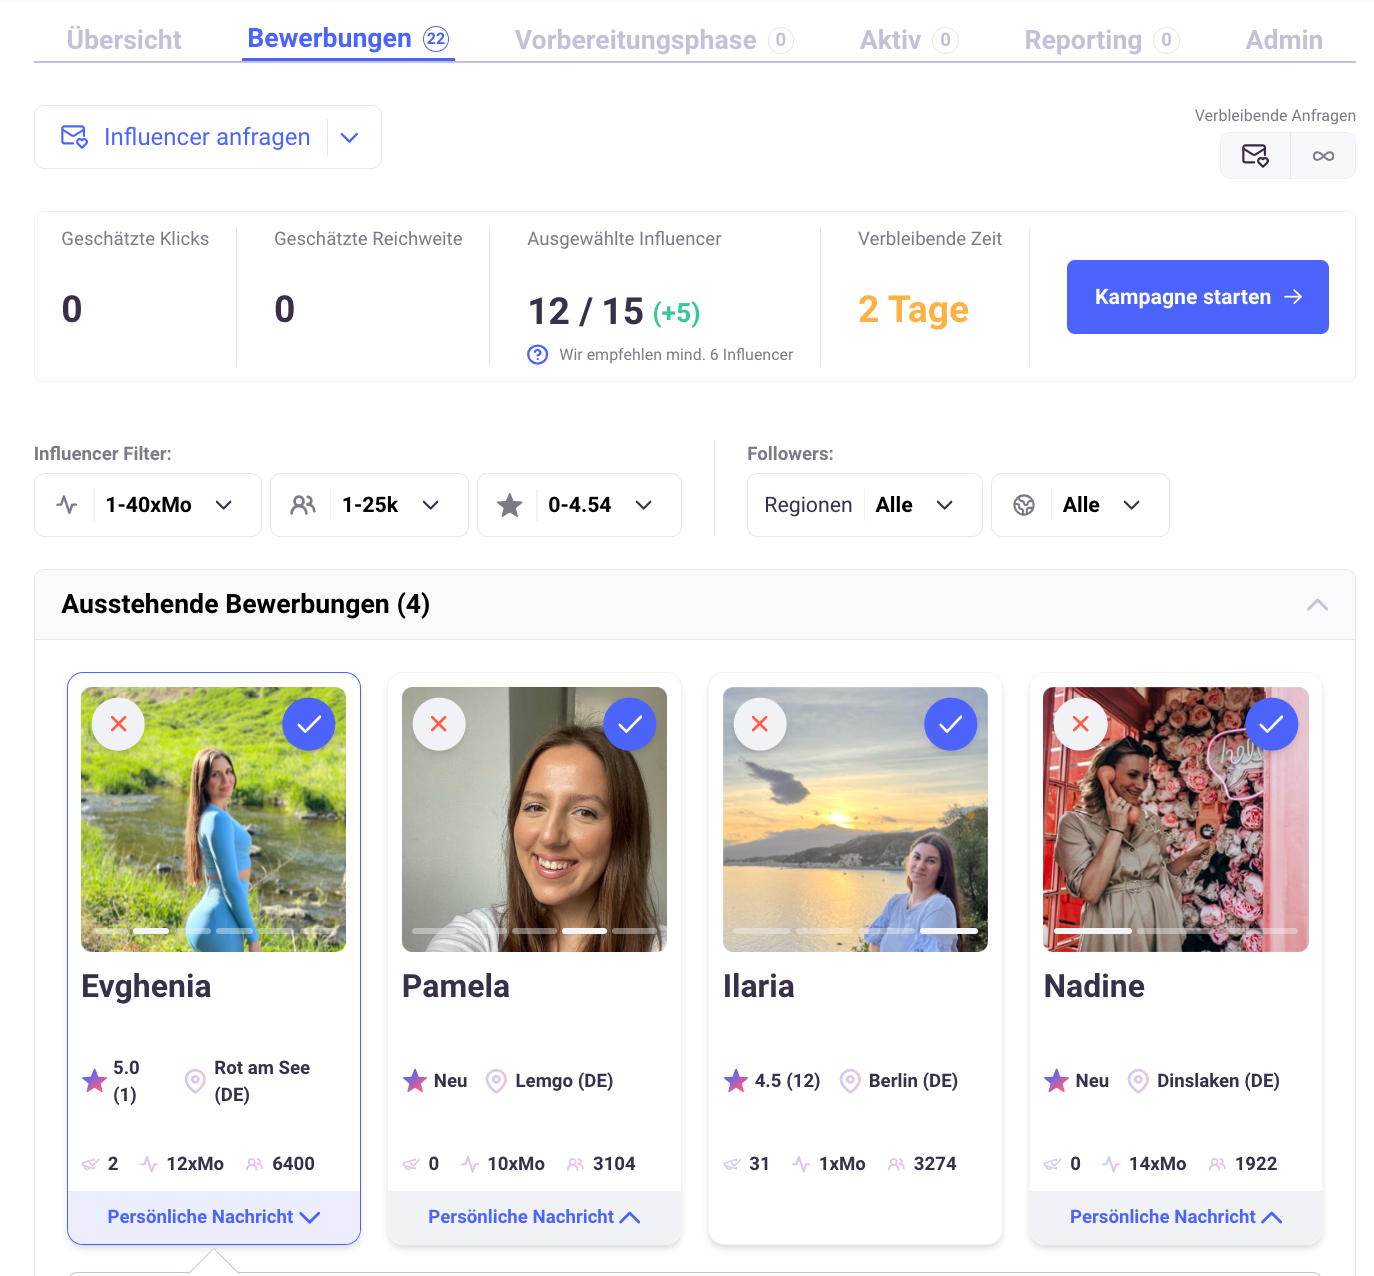Click the infinity symbol icon

(x=1323, y=156)
